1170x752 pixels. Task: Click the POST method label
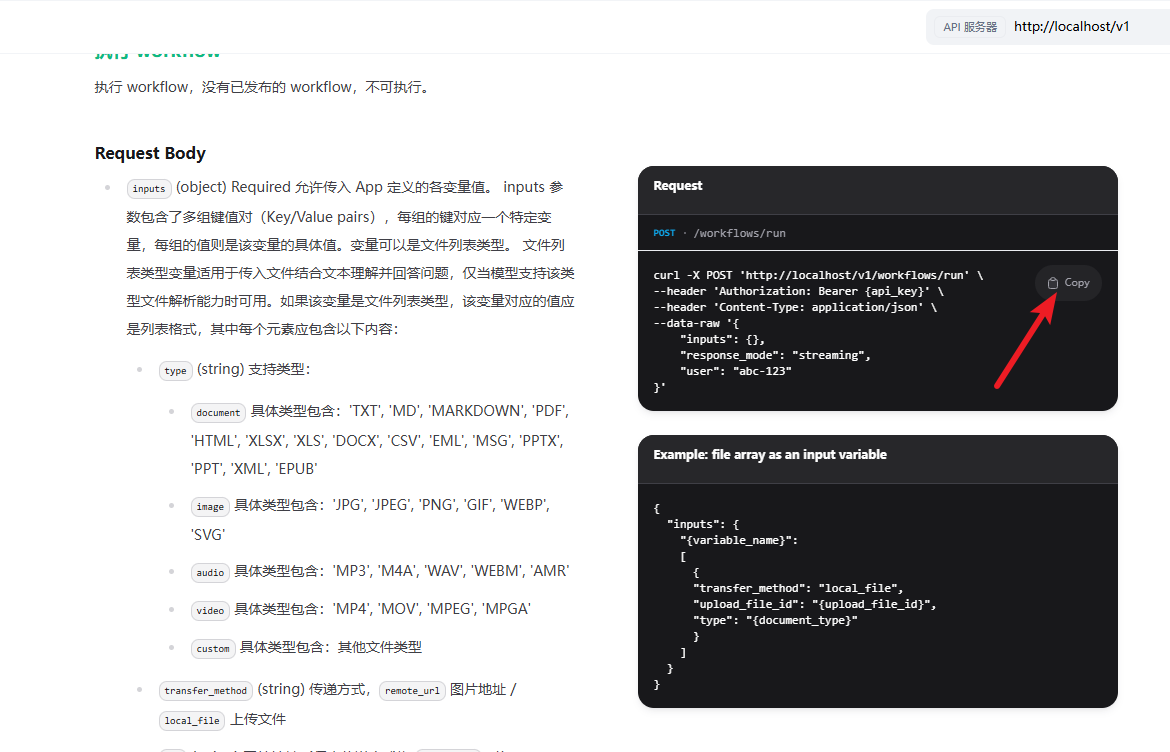click(x=664, y=233)
